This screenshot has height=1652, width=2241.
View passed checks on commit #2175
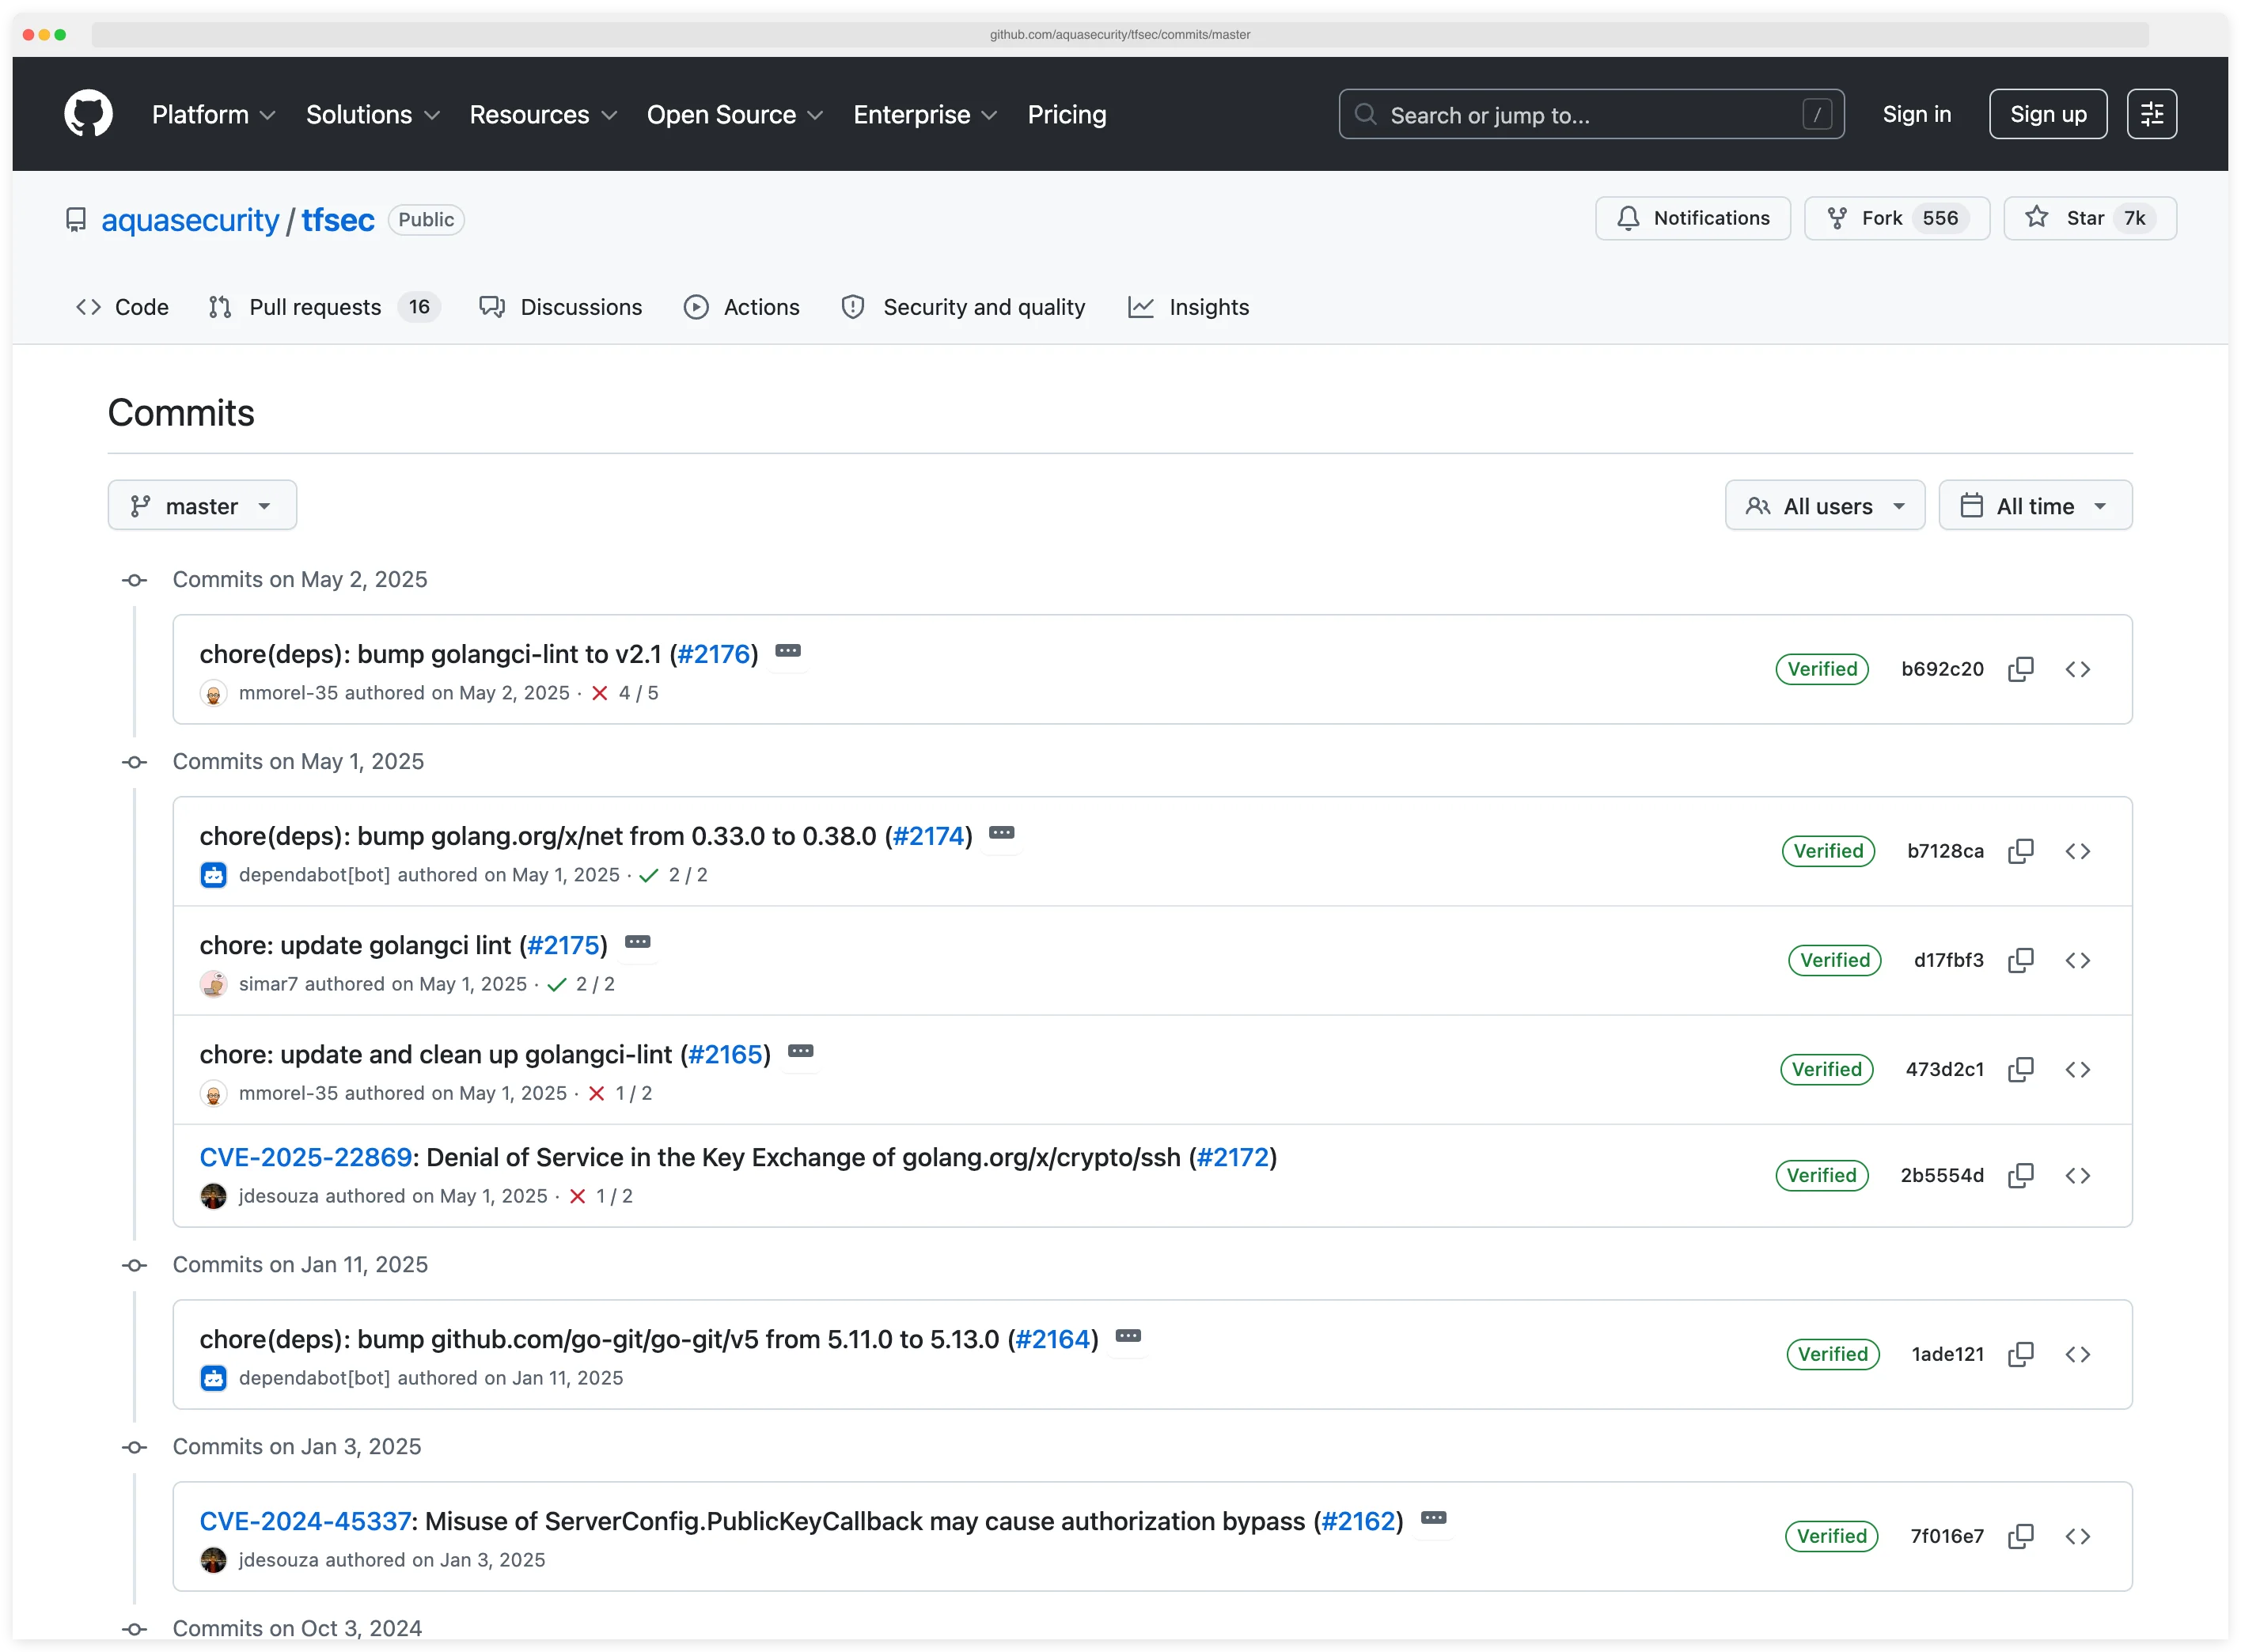(x=581, y=984)
